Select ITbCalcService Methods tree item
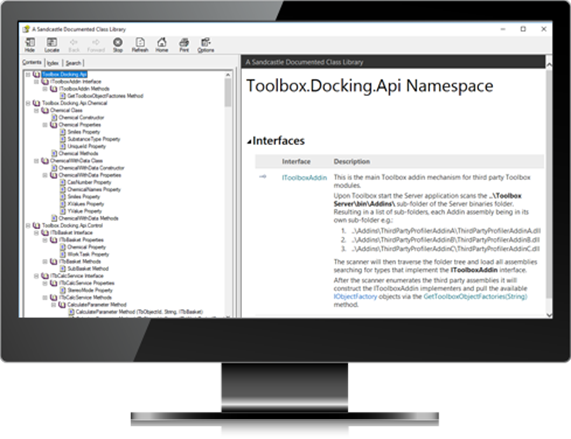 (x=85, y=297)
